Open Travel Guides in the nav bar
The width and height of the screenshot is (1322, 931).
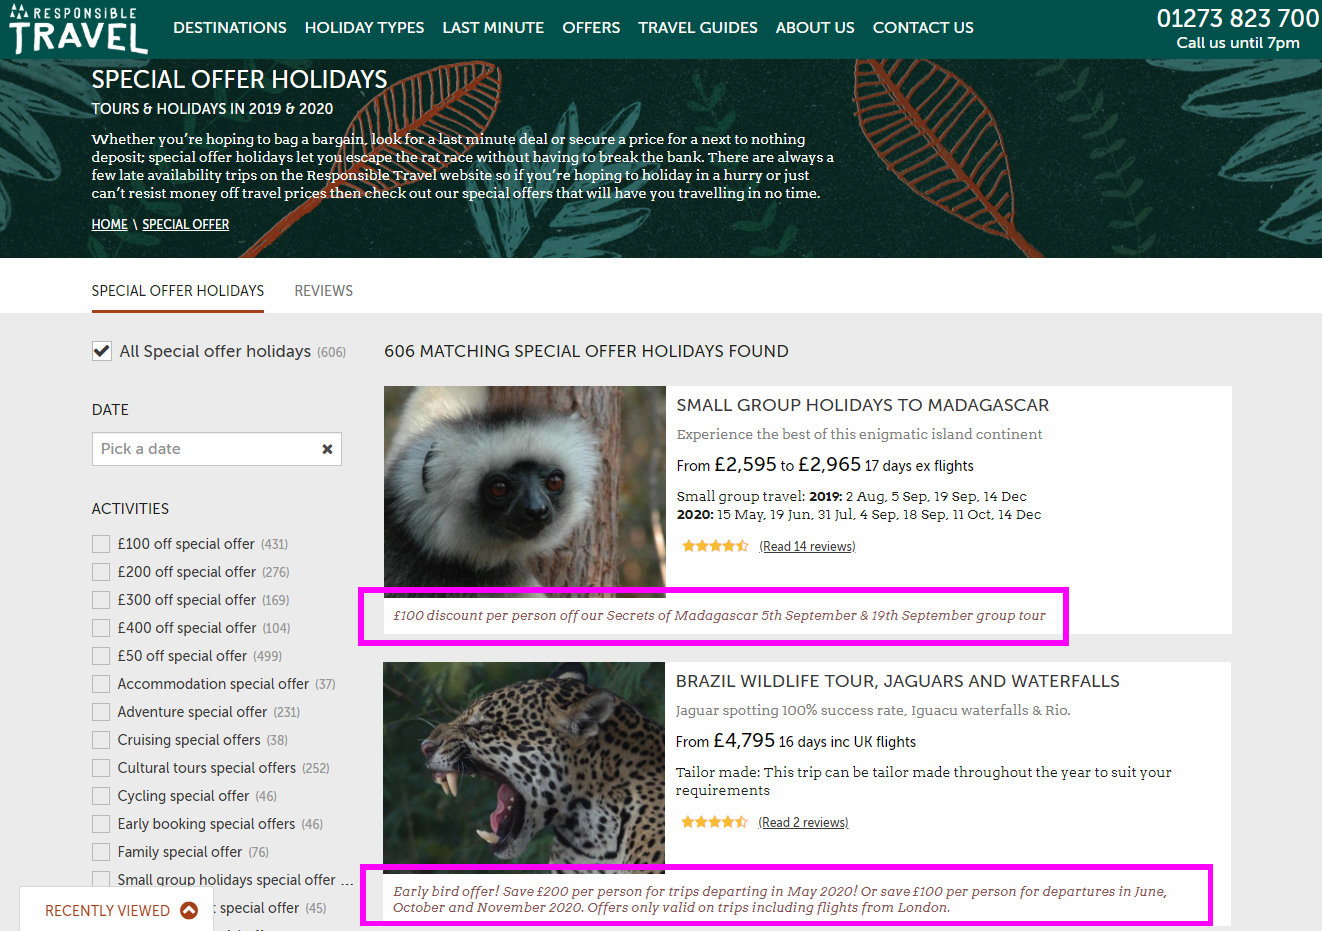click(x=698, y=28)
